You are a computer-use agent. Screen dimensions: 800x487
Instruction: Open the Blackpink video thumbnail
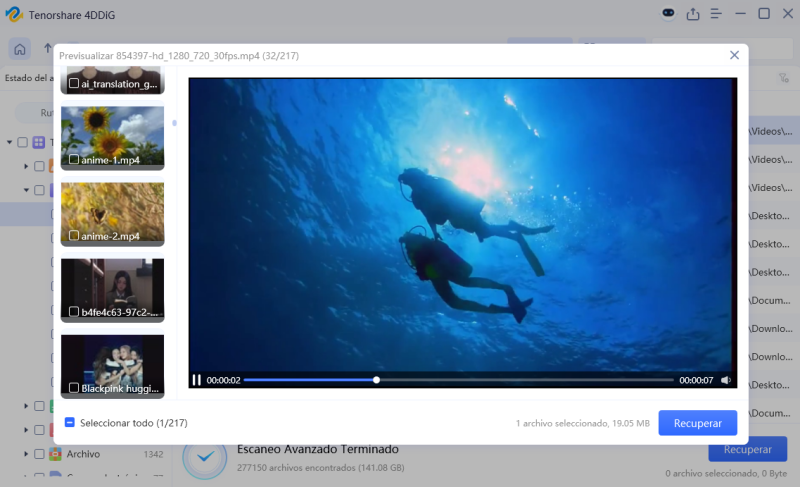[112, 362]
